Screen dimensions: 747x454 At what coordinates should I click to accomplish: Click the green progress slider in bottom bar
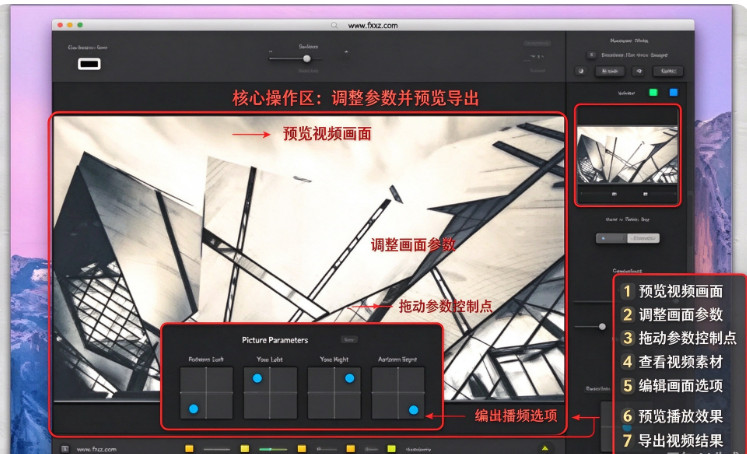[273, 449]
